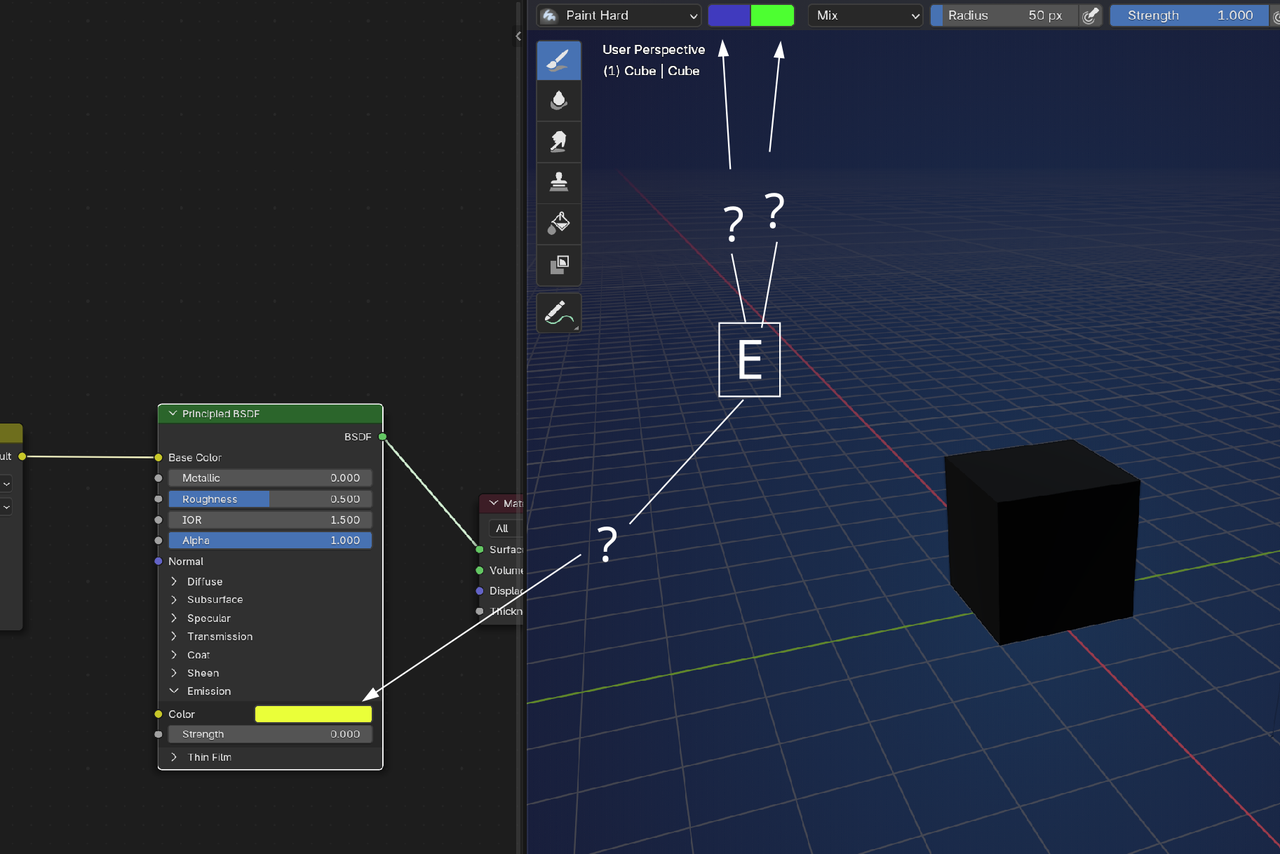
Task: Open the All target dropdown
Action: 505,528
